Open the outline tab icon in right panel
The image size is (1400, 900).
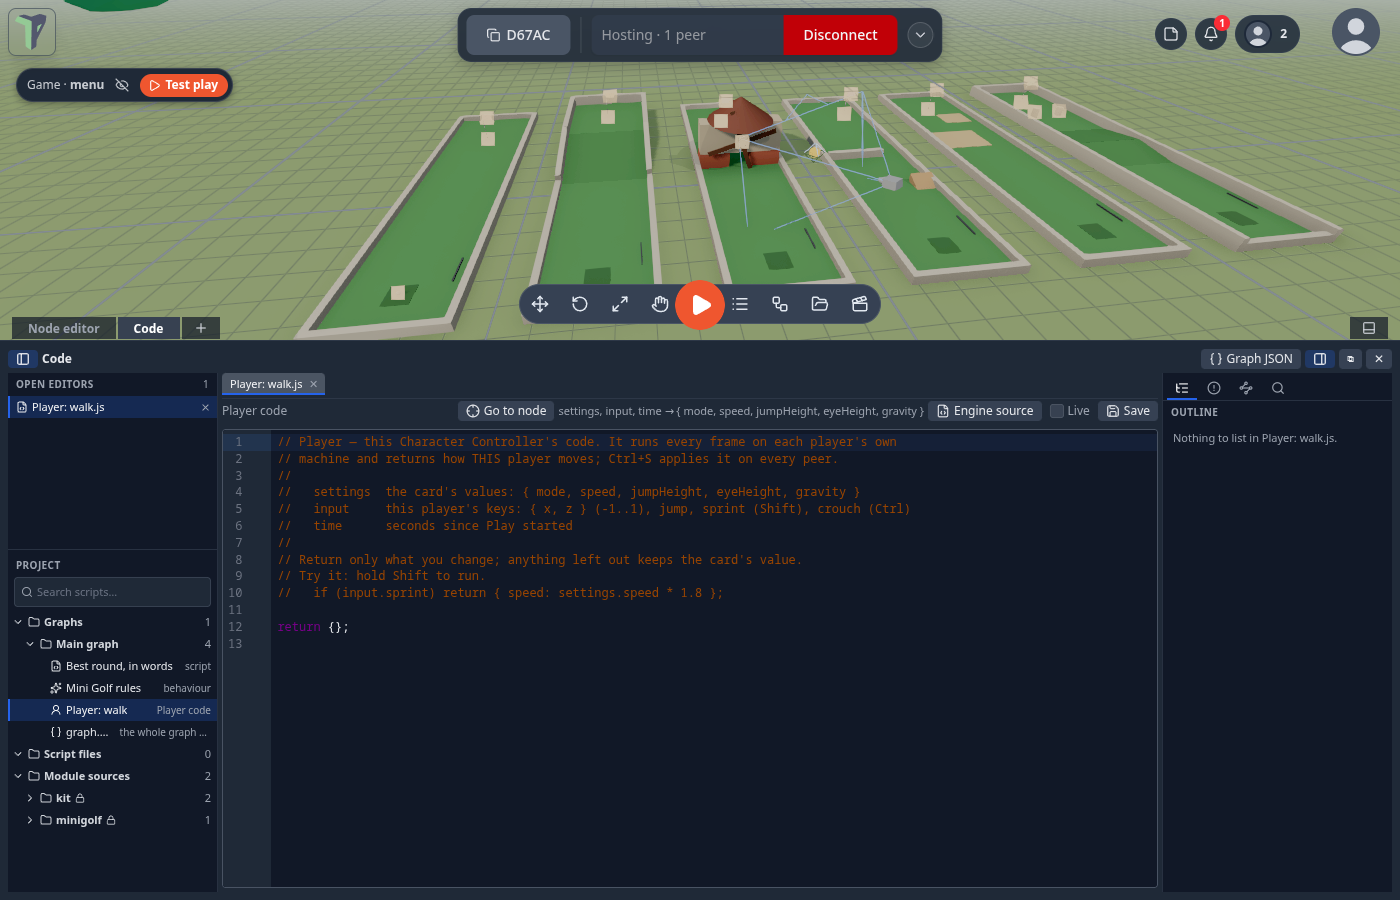pyautogui.click(x=1182, y=388)
